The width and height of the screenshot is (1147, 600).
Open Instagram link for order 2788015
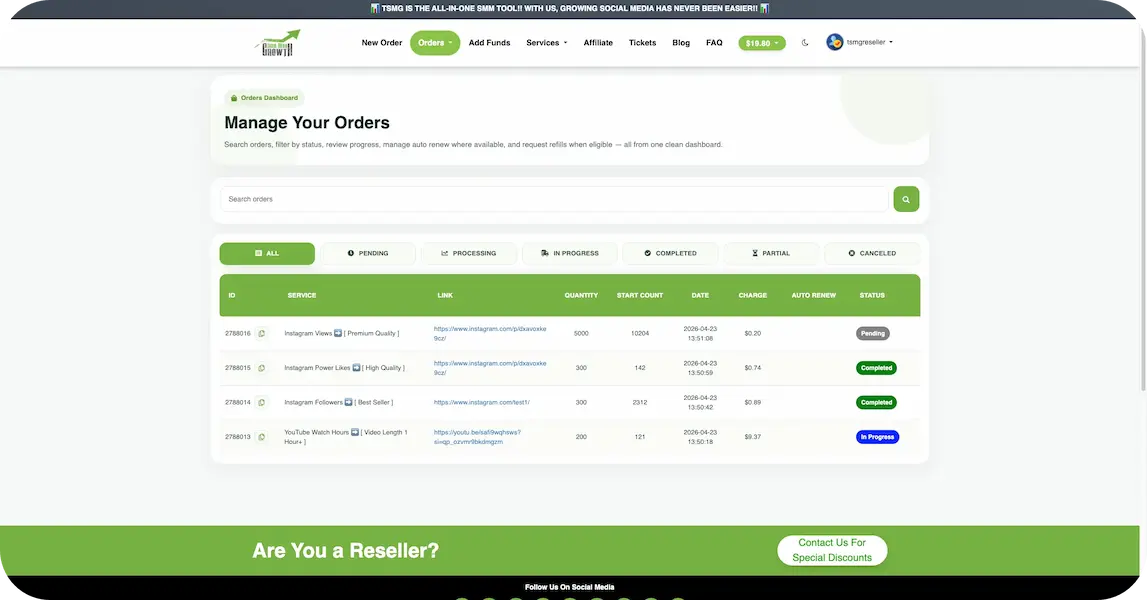[x=489, y=368]
